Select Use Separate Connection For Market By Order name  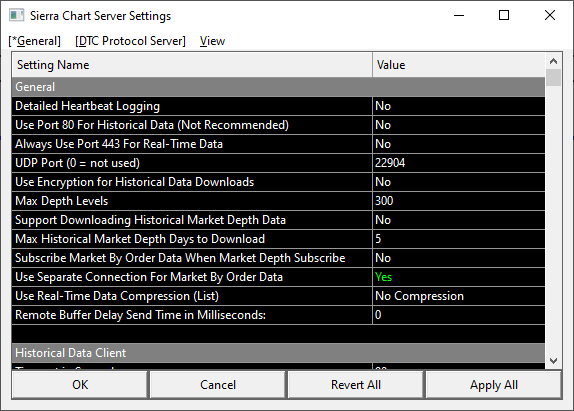coord(192,277)
